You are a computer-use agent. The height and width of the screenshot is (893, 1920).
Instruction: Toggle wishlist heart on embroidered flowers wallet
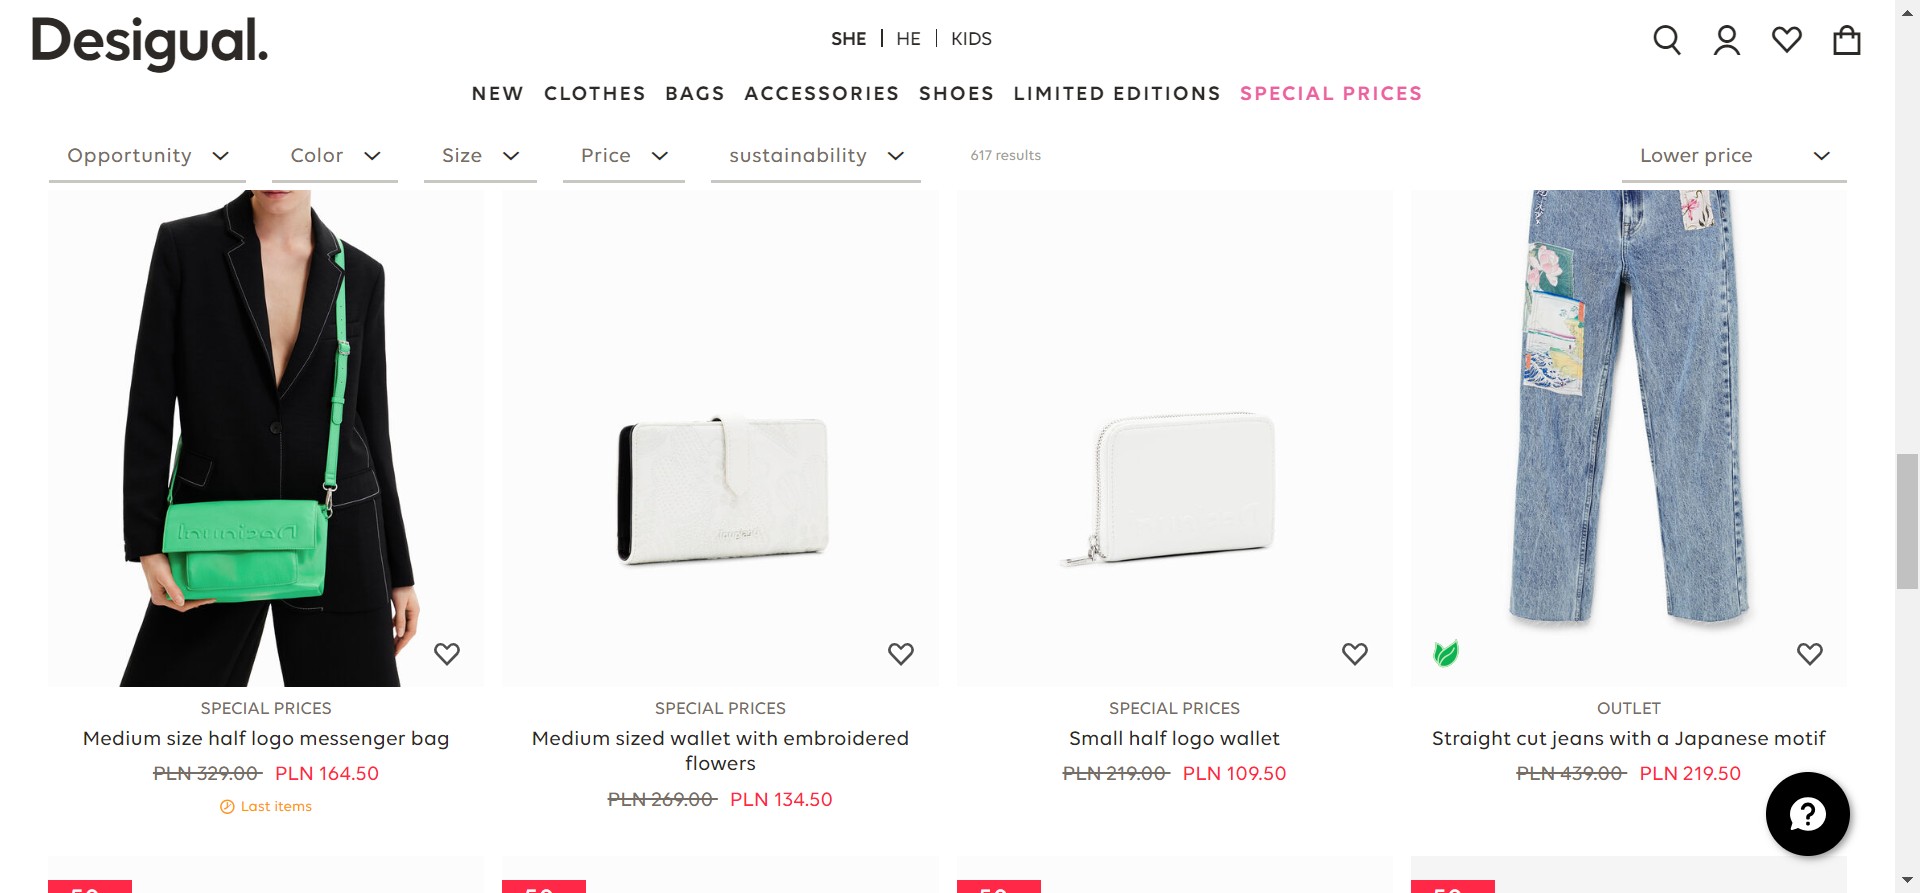coord(901,654)
